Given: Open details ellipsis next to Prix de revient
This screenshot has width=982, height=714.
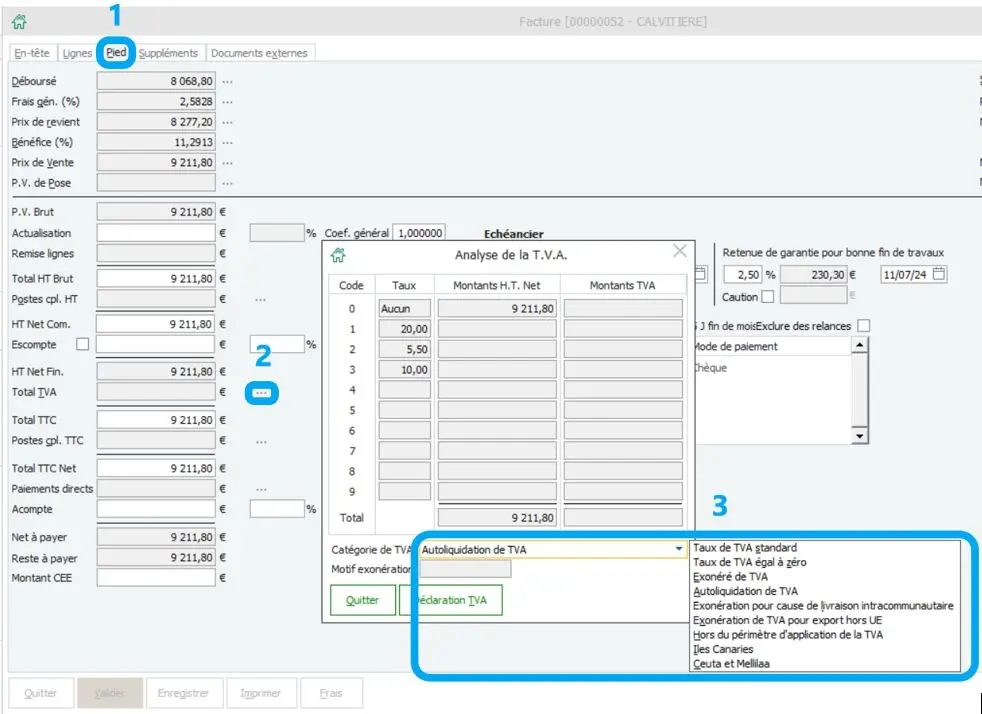Looking at the screenshot, I should [227, 122].
